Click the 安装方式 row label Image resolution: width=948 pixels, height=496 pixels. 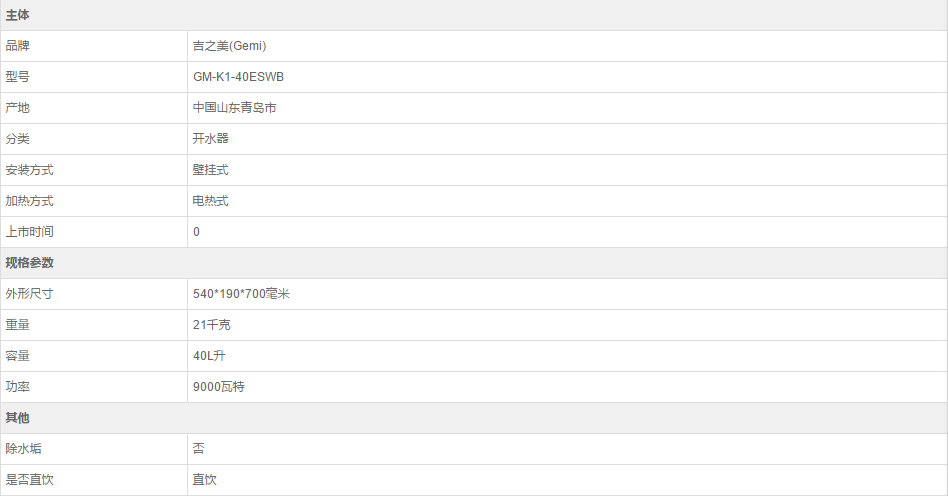(30, 170)
